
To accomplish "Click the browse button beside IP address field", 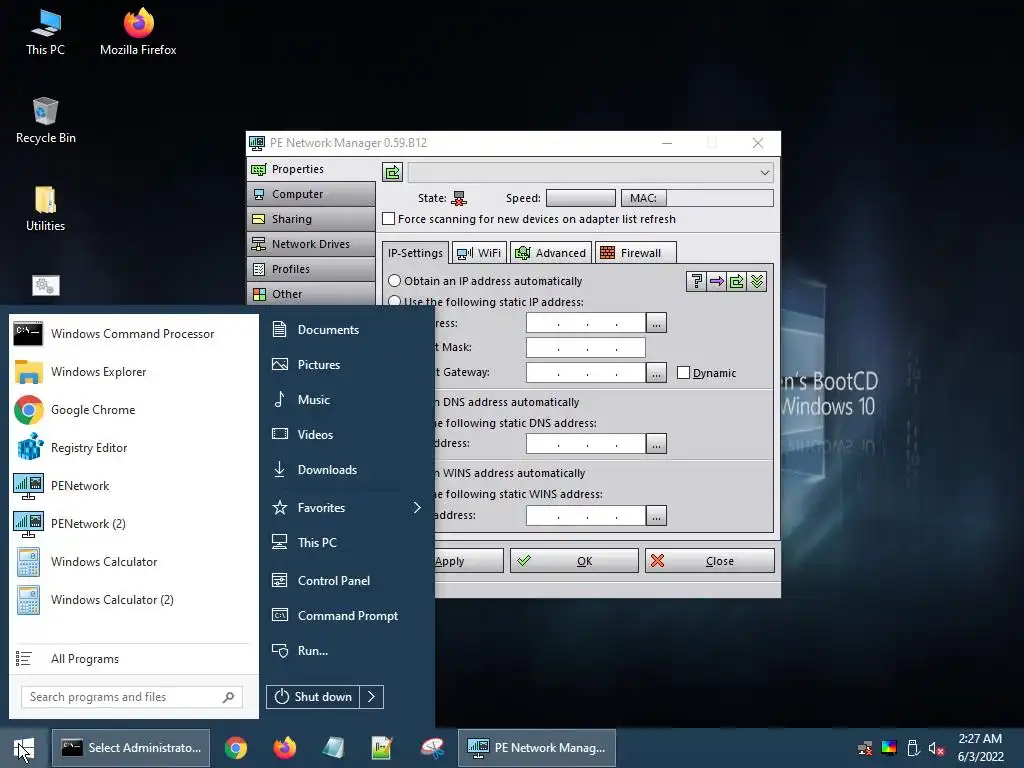I will pos(656,323).
